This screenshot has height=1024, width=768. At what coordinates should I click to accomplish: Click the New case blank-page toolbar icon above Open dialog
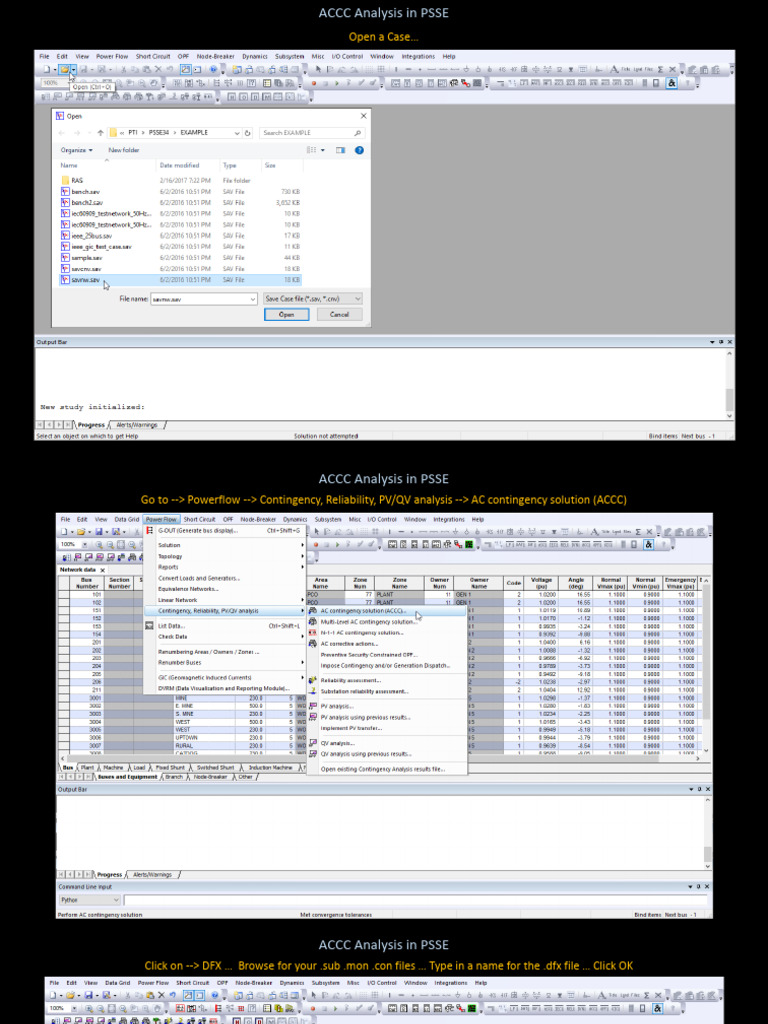tap(46, 69)
